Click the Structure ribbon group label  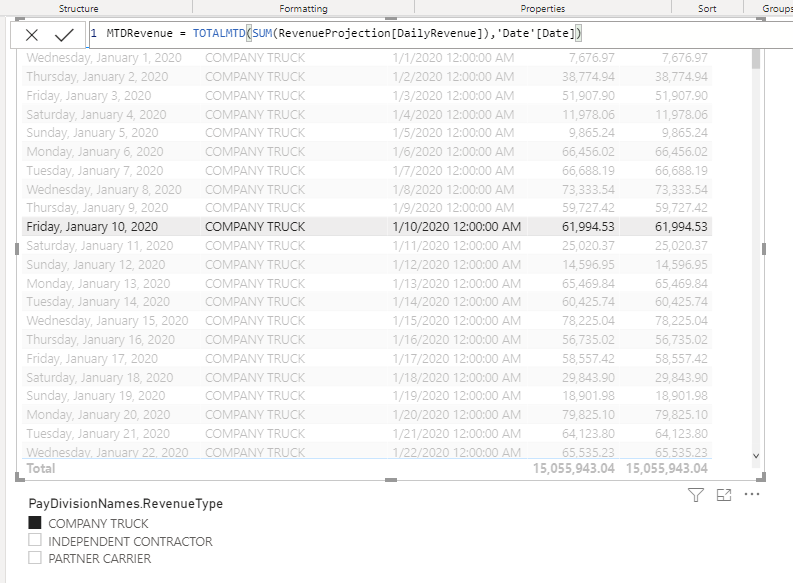tap(78, 9)
